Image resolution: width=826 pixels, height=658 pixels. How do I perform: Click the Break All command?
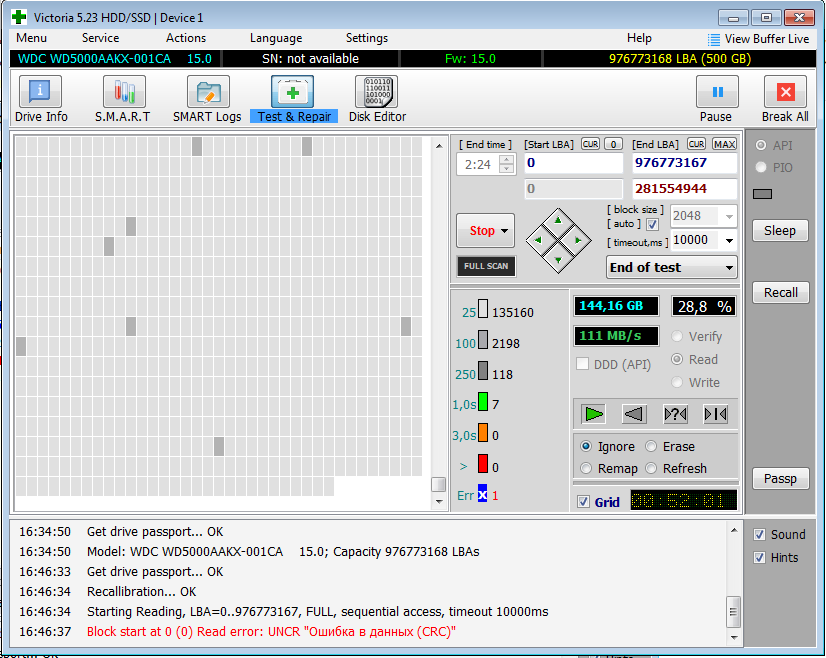[x=784, y=98]
